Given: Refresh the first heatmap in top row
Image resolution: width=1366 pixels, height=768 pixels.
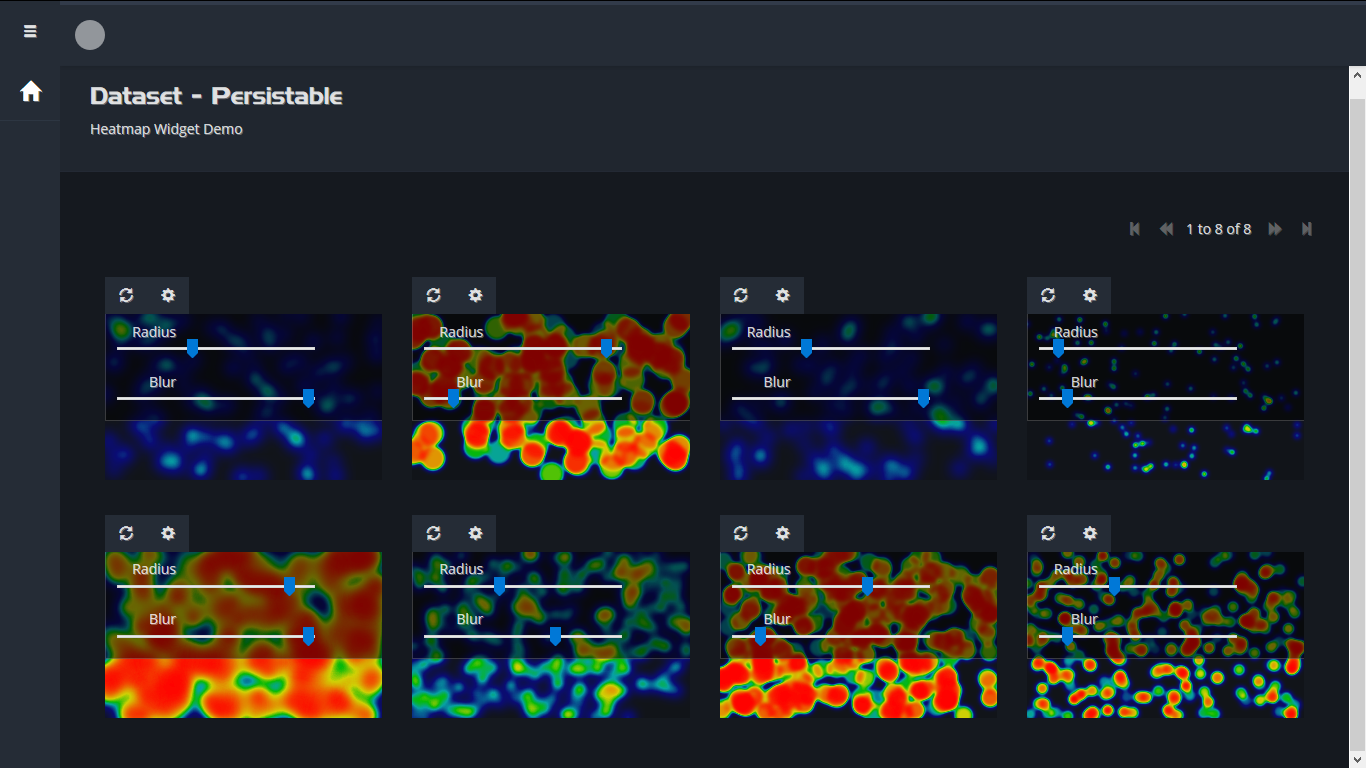Looking at the screenshot, I should (126, 295).
